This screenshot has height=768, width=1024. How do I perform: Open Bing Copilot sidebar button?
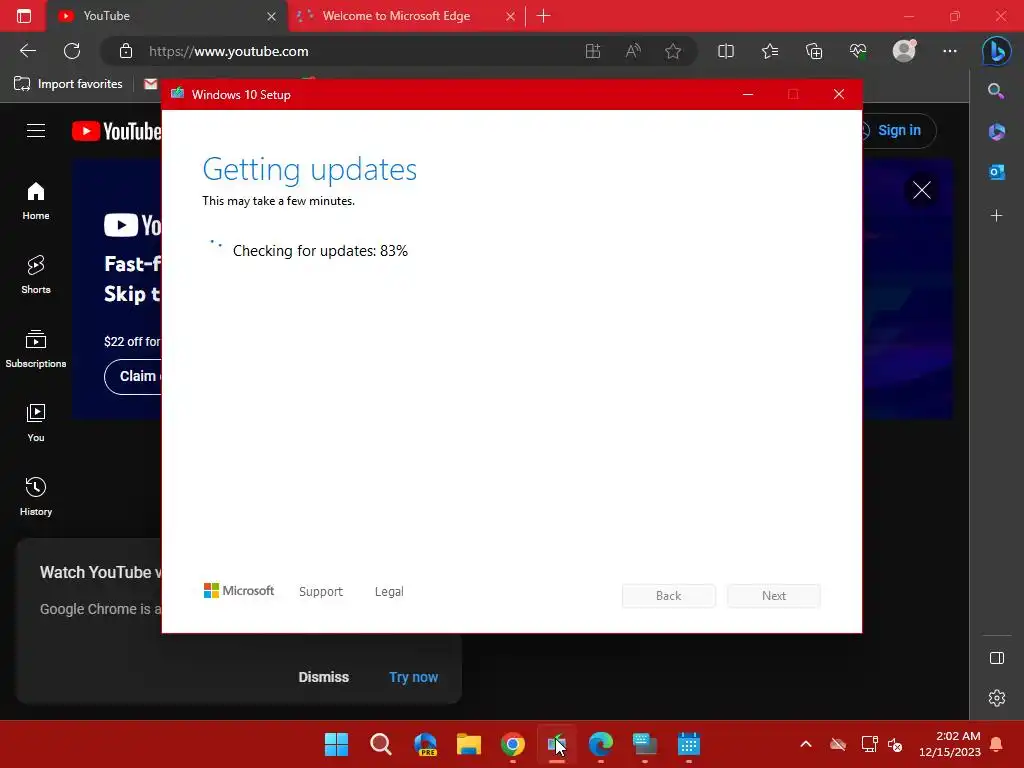click(x=997, y=51)
